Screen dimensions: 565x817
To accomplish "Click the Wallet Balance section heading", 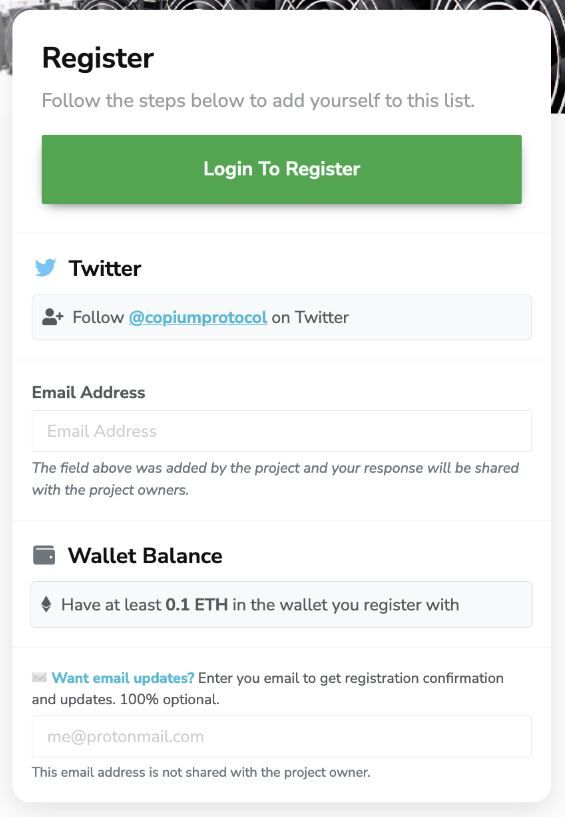I will [x=145, y=555].
